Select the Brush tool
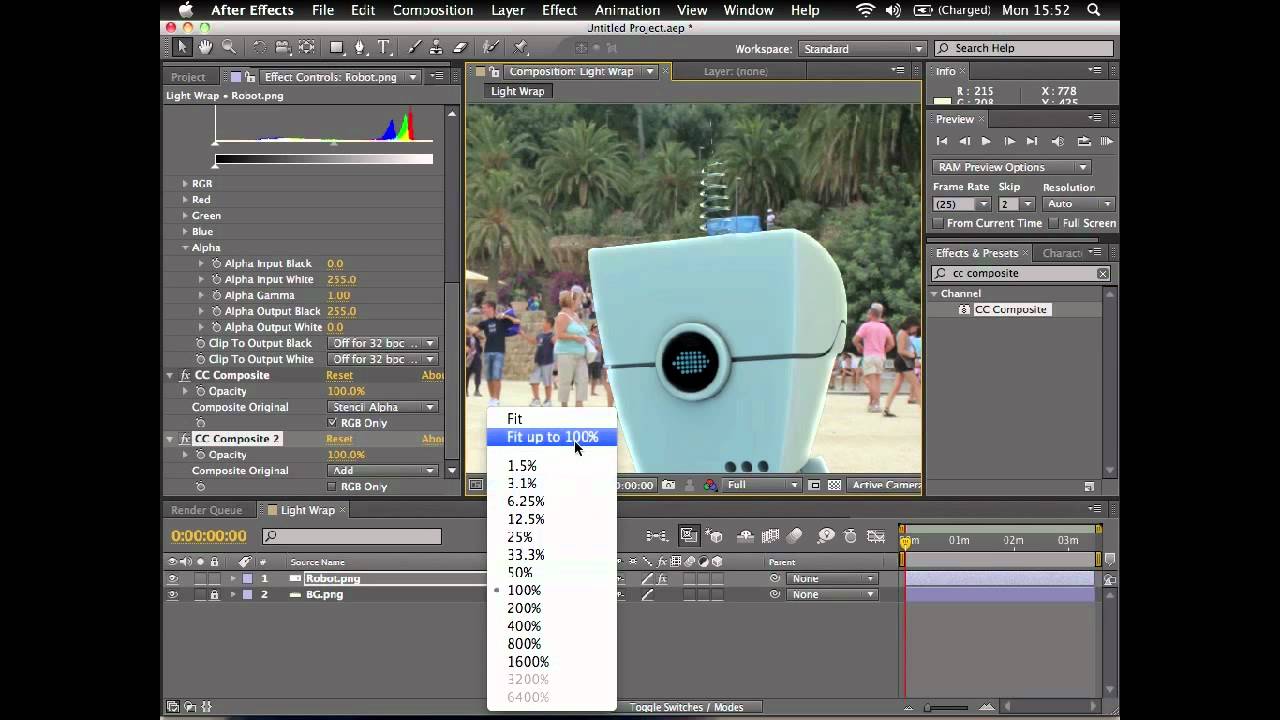 tap(413, 47)
